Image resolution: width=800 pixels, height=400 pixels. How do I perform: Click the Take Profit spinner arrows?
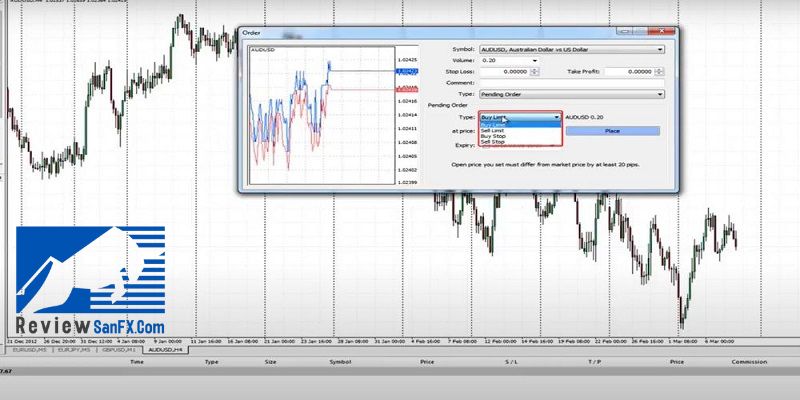point(661,71)
